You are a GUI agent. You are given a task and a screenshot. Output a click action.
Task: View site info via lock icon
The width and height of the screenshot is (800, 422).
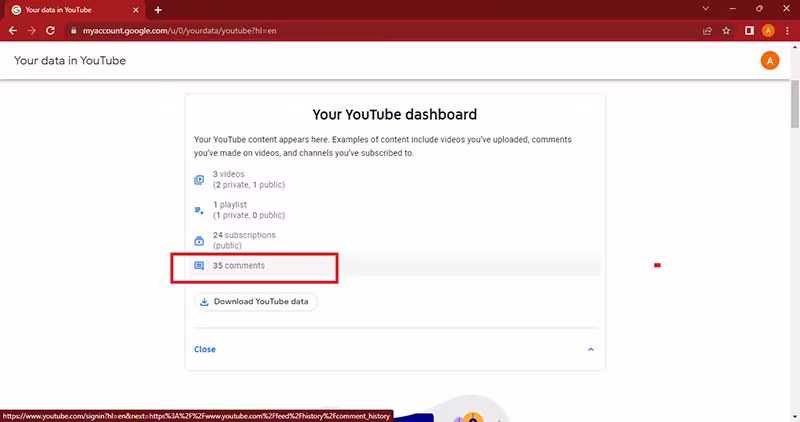(x=73, y=31)
